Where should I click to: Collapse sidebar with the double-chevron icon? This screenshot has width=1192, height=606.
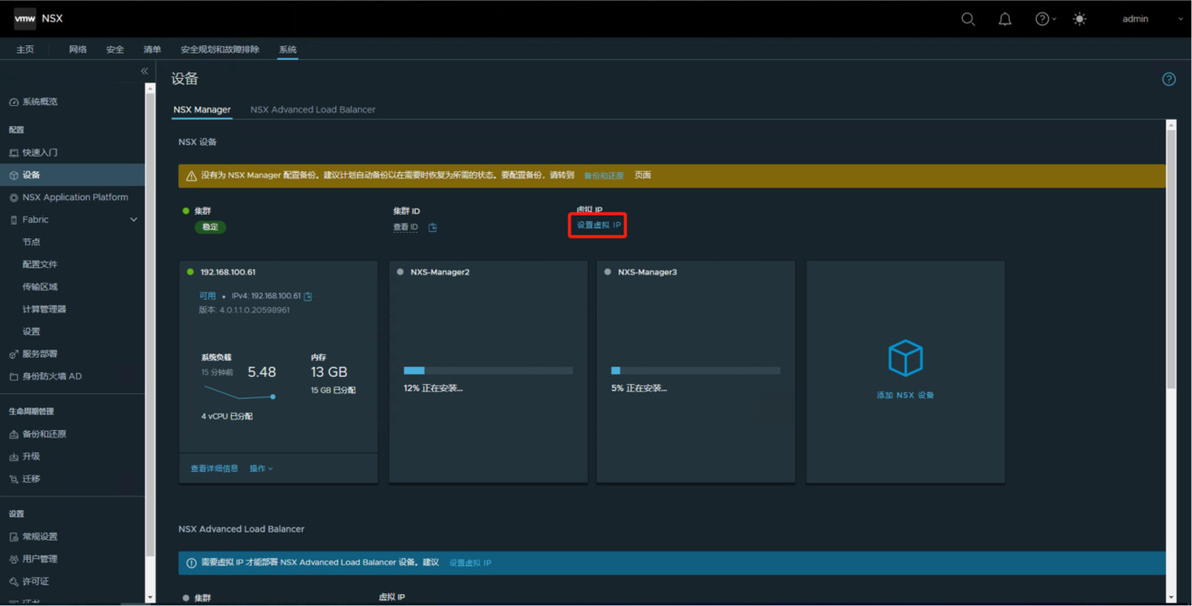(144, 71)
